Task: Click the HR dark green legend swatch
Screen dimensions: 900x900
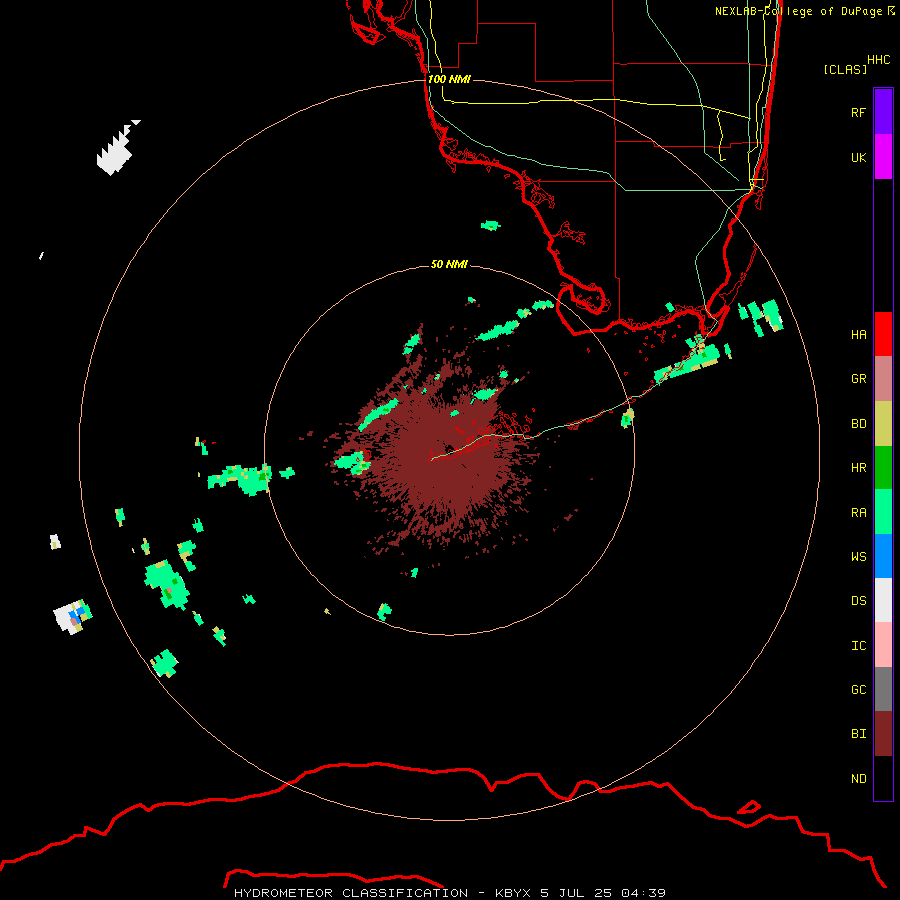Action: (x=883, y=468)
